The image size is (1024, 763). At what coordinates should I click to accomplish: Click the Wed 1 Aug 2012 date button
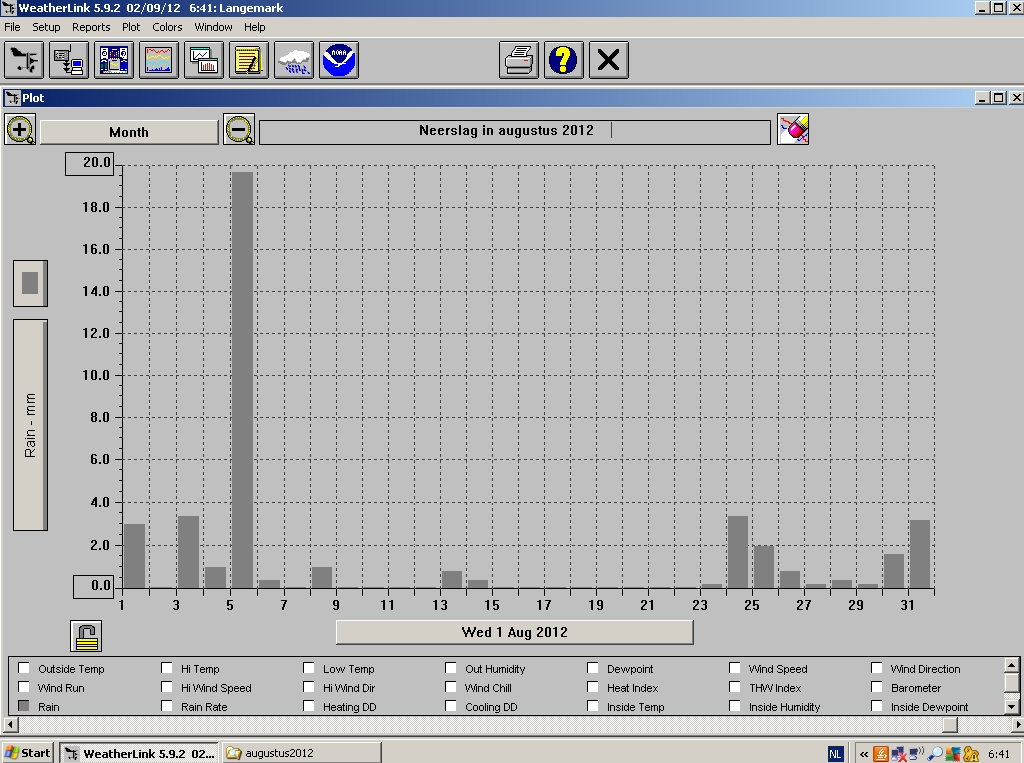515,632
